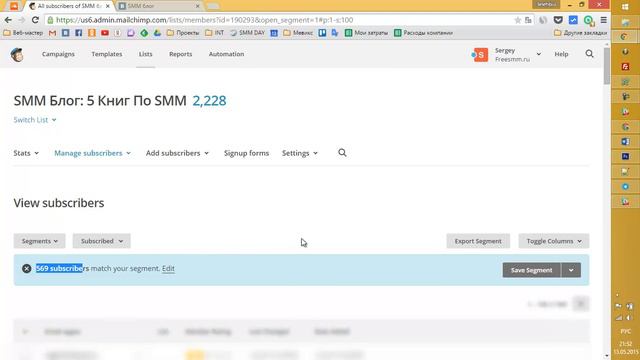This screenshot has height=360, width=640.
Task: Open the Другие закладки folder
Action: click(580, 33)
